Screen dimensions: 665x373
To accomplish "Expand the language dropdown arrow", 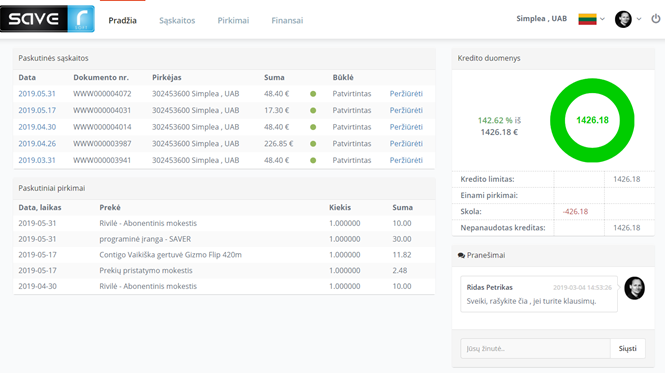I will coord(602,19).
